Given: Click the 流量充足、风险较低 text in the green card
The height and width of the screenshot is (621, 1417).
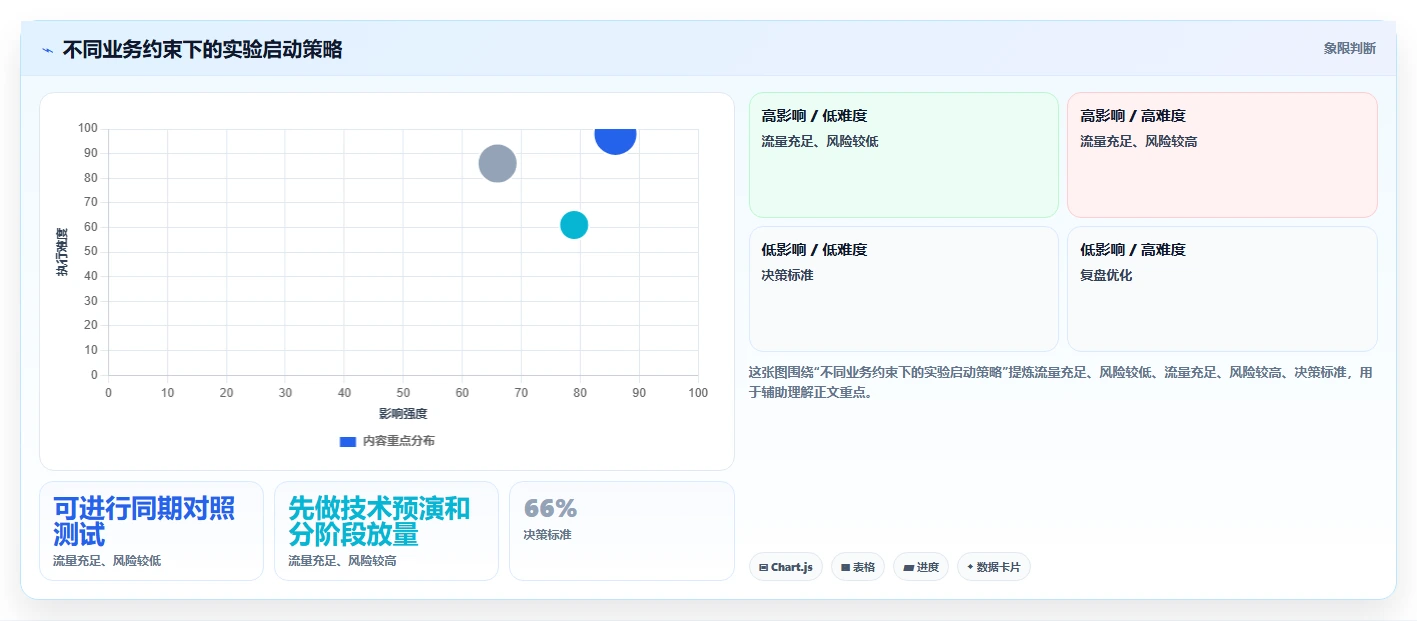Looking at the screenshot, I should 820,141.
